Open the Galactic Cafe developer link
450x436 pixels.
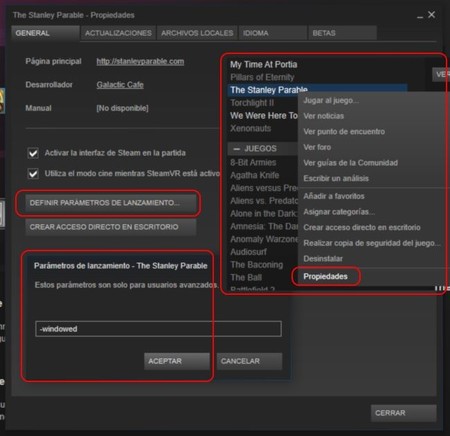tap(120, 85)
